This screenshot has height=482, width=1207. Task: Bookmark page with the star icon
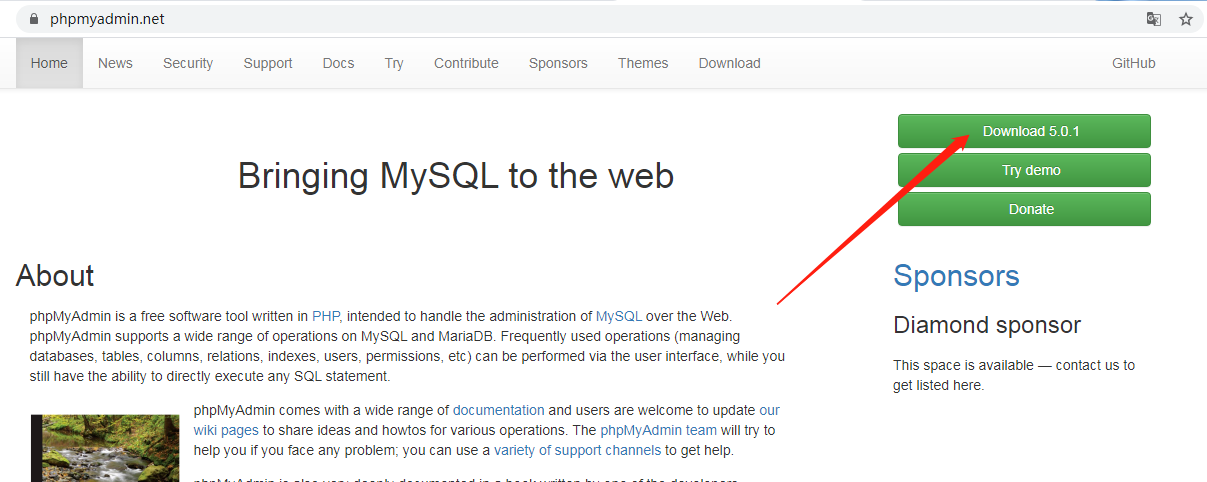(x=1186, y=19)
